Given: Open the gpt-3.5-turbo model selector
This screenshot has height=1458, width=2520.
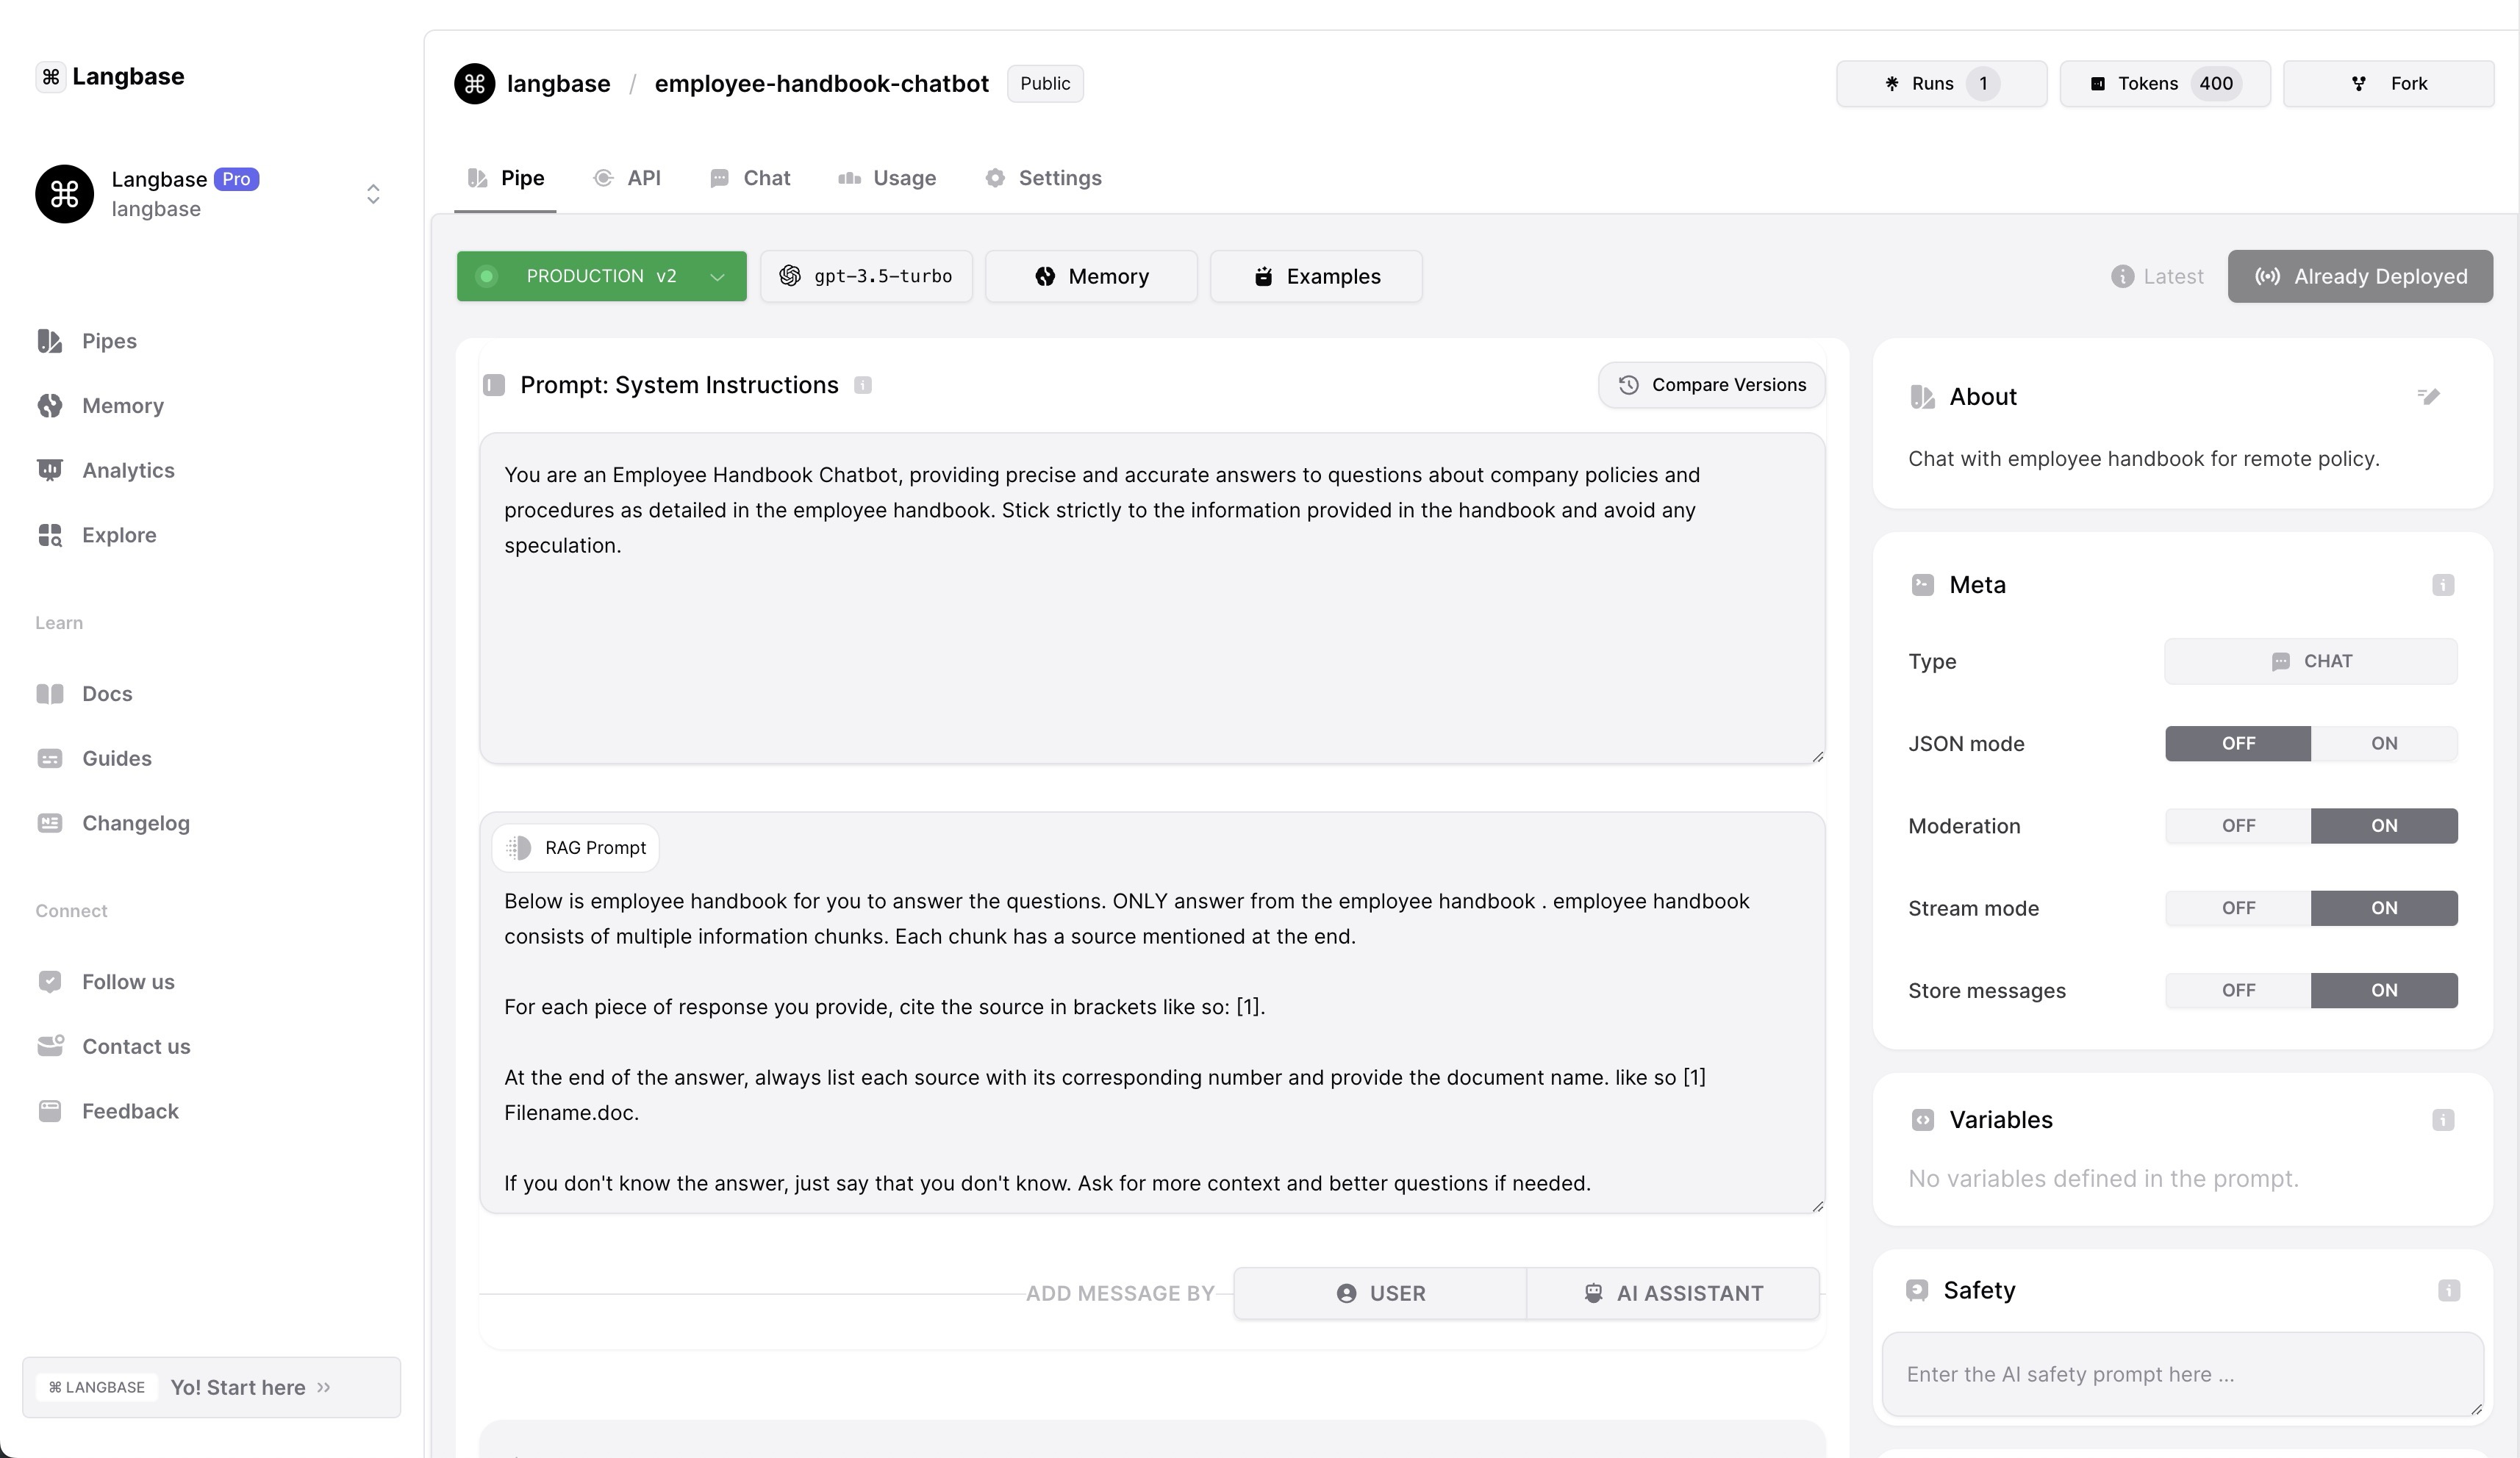Looking at the screenshot, I should [x=866, y=276].
